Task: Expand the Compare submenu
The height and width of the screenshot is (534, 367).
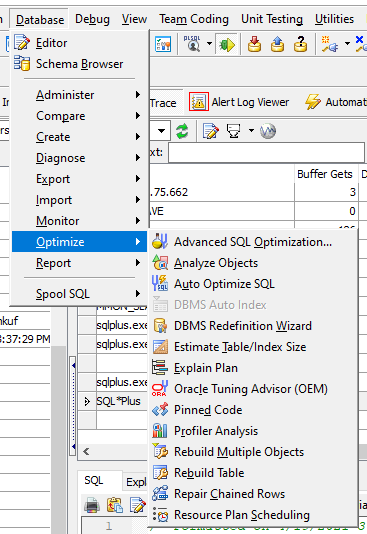Action: (79, 116)
